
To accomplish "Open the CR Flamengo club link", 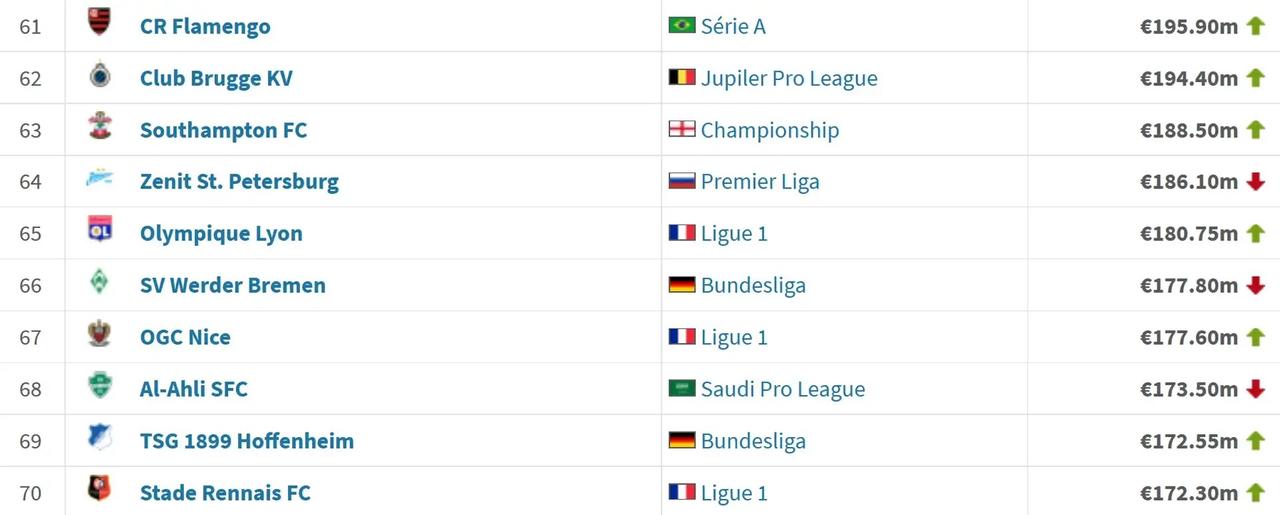I will coord(205,27).
